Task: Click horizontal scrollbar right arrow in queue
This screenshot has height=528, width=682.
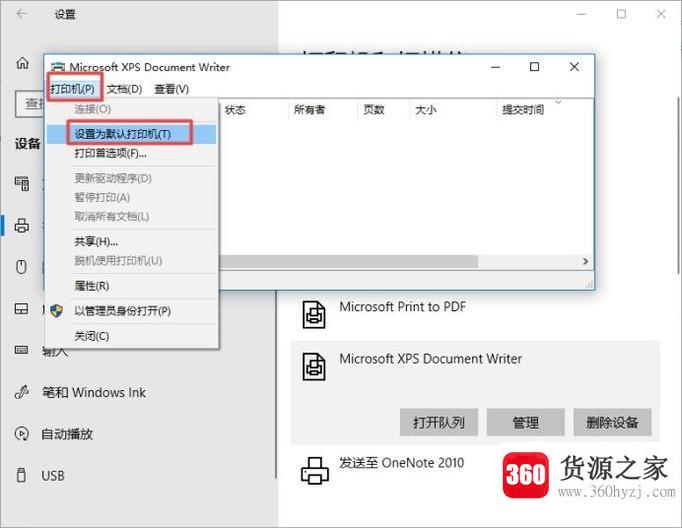Action: click(x=585, y=261)
